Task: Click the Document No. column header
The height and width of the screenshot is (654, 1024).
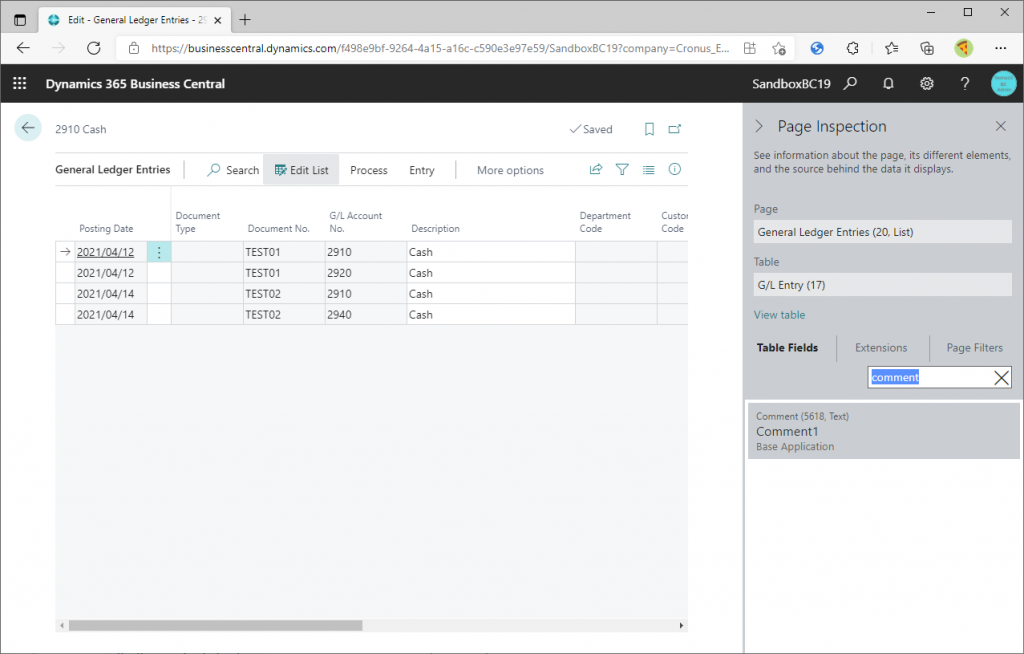Action: tap(278, 228)
